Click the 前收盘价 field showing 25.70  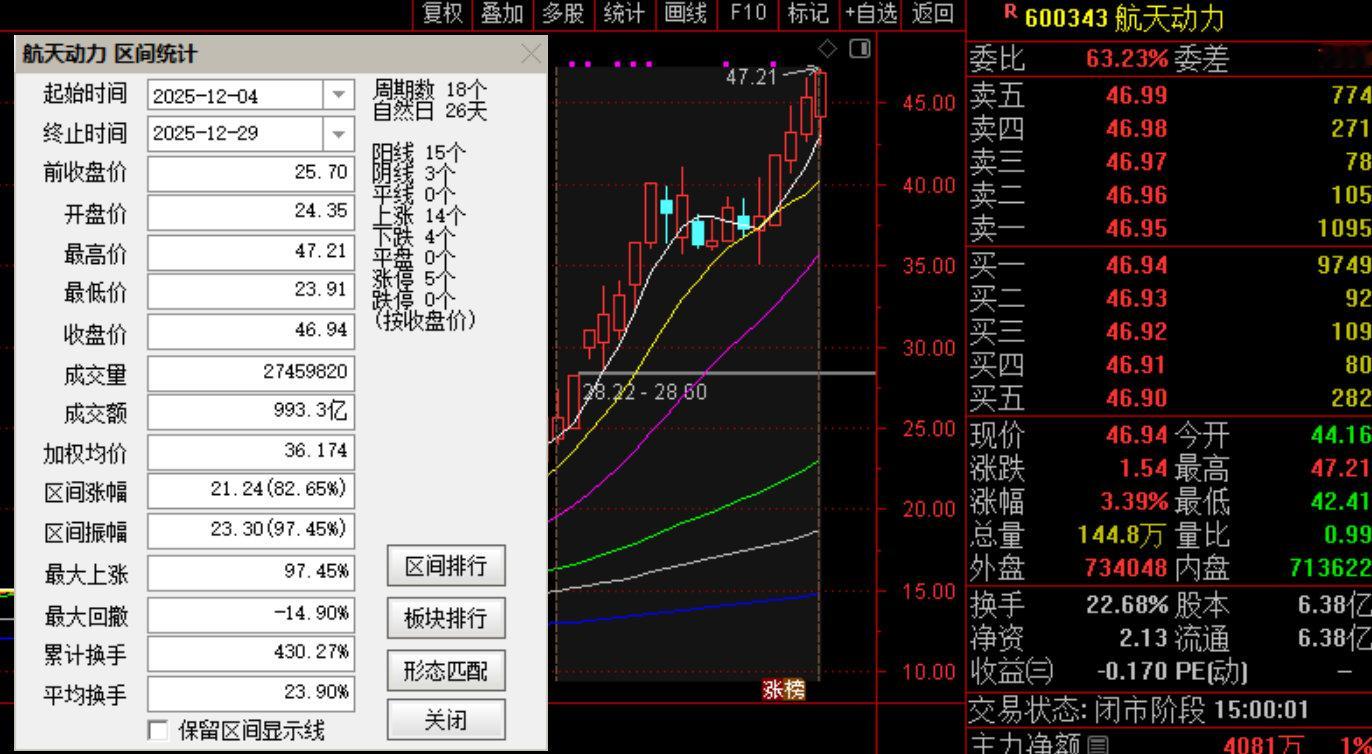click(251, 173)
